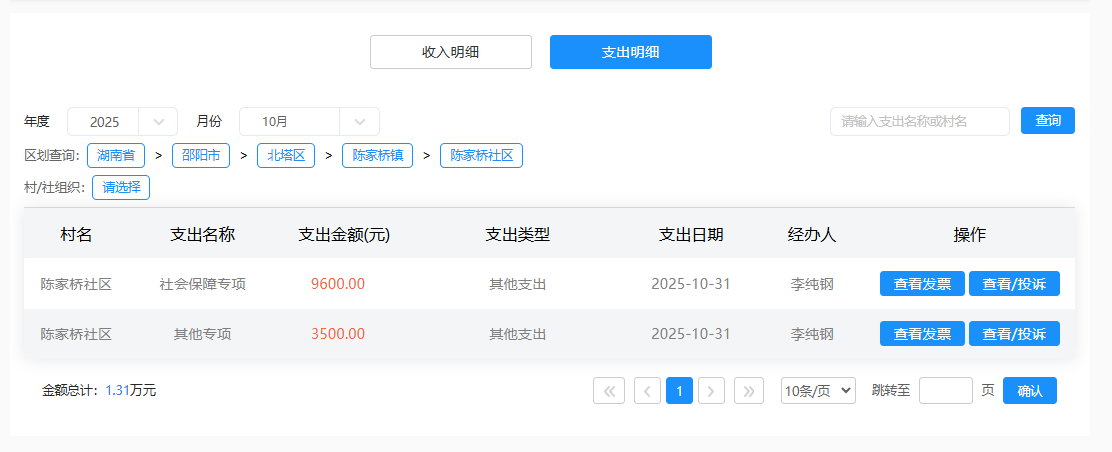Viewport: 1112px width, 452px height.
Task: View invoice for 社会保障专项 row
Action: [922, 284]
